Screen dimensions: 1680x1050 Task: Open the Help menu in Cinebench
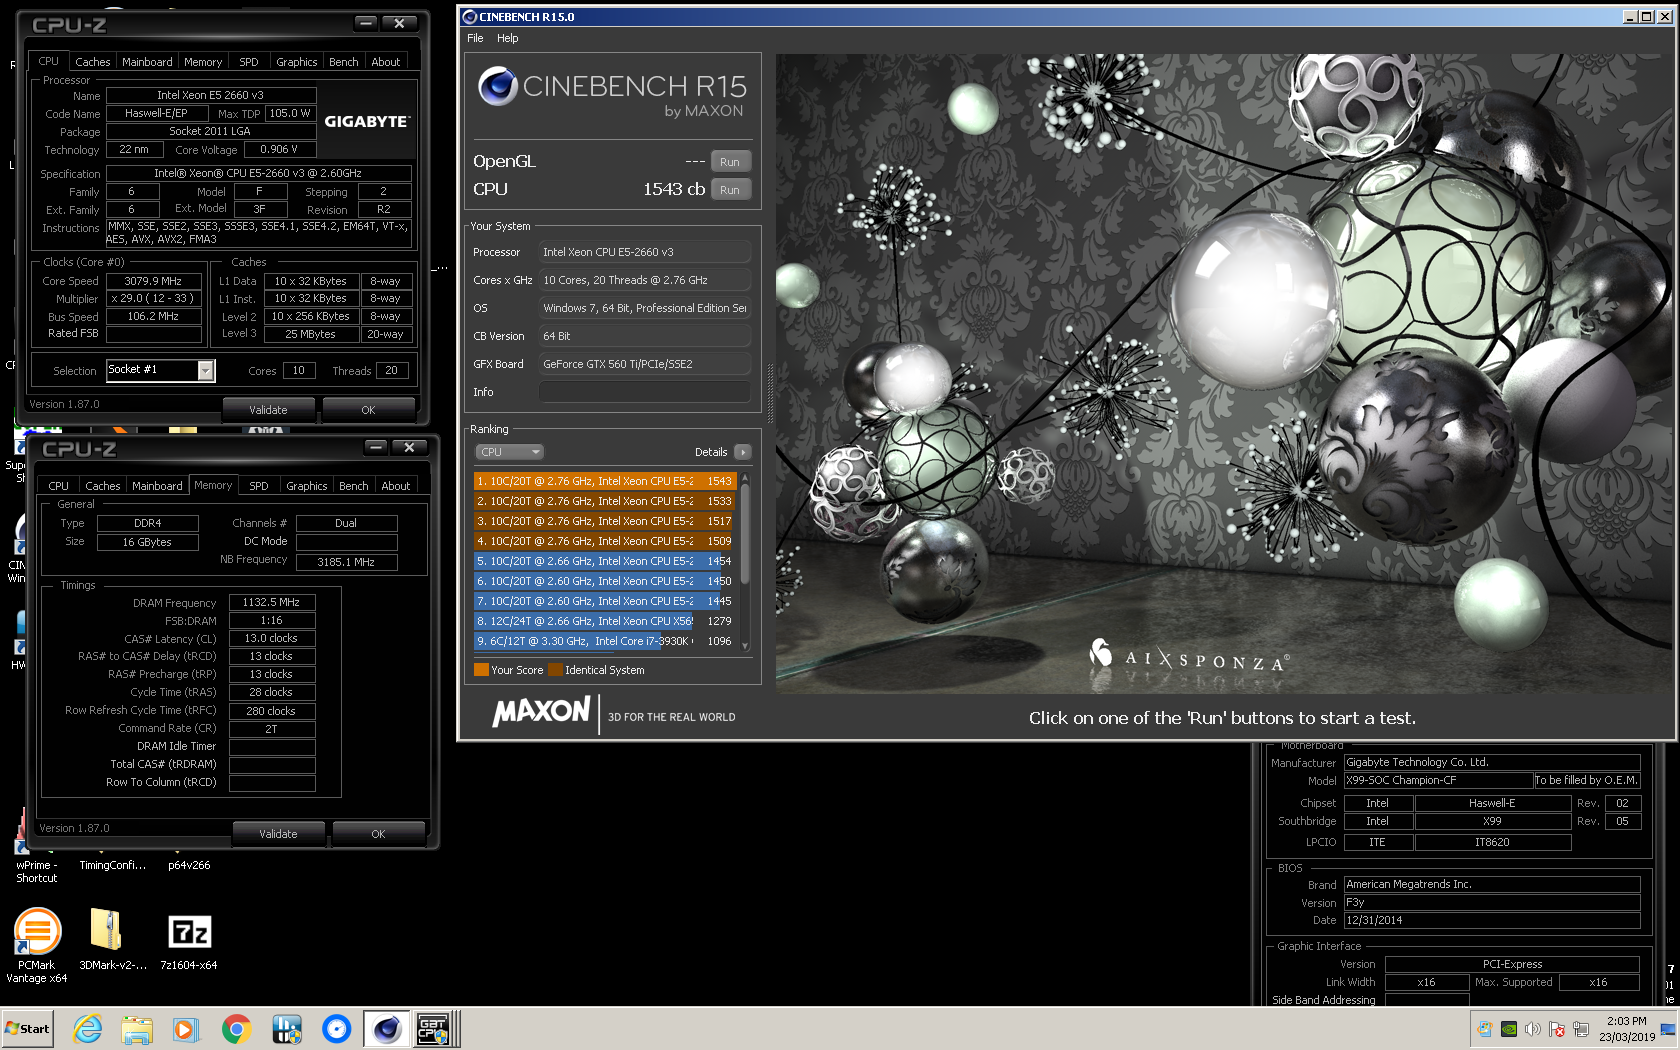pyautogui.click(x=508, y=38)
